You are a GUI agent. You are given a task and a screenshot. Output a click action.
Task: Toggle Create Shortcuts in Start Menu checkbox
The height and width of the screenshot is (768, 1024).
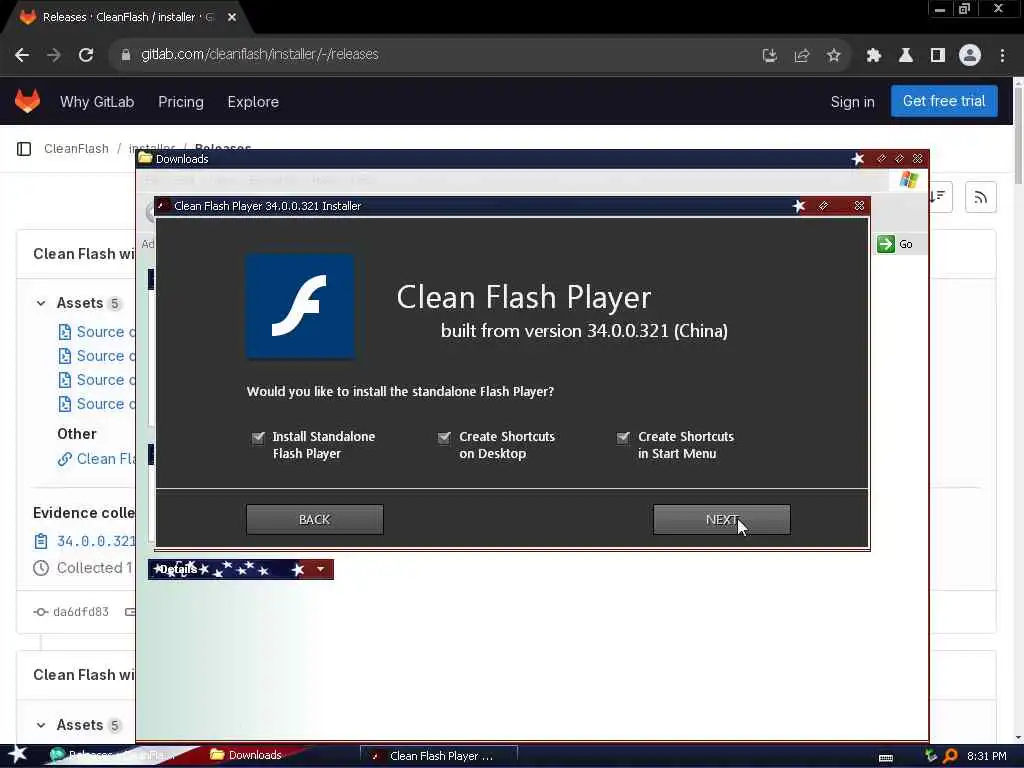[x=623, y=437]
